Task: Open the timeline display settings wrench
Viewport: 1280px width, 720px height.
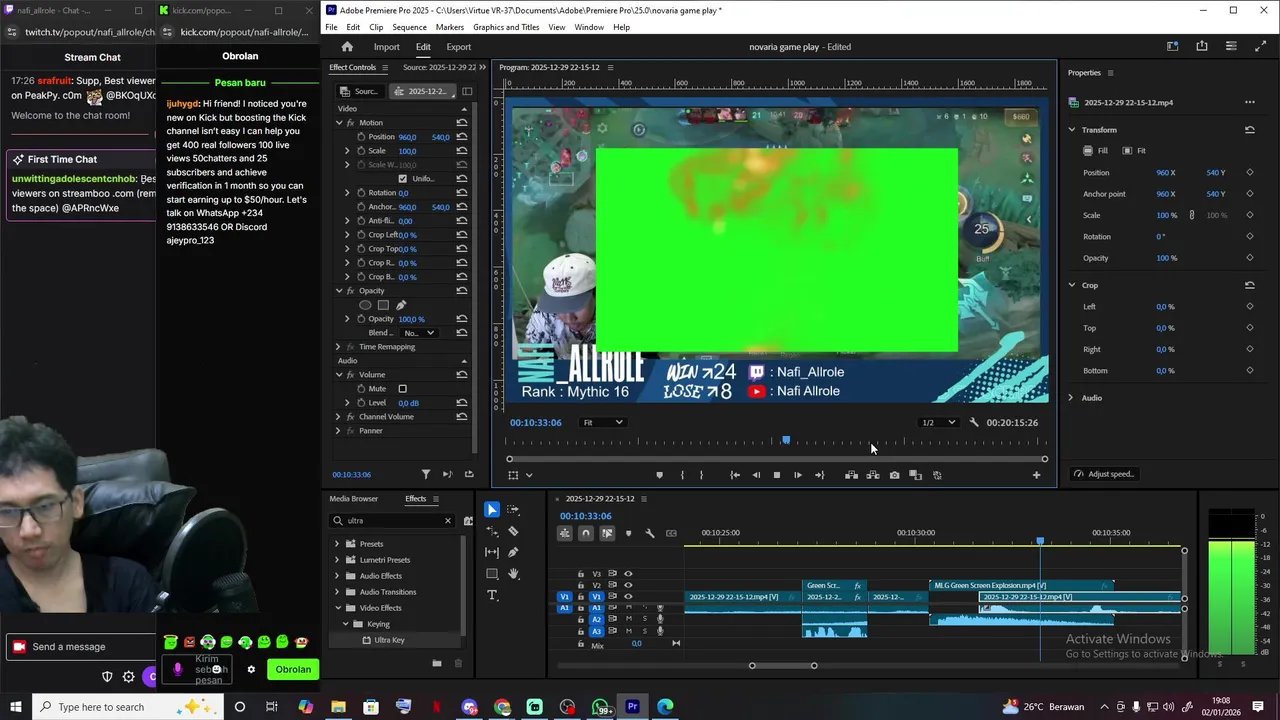Action: [650, 533]
